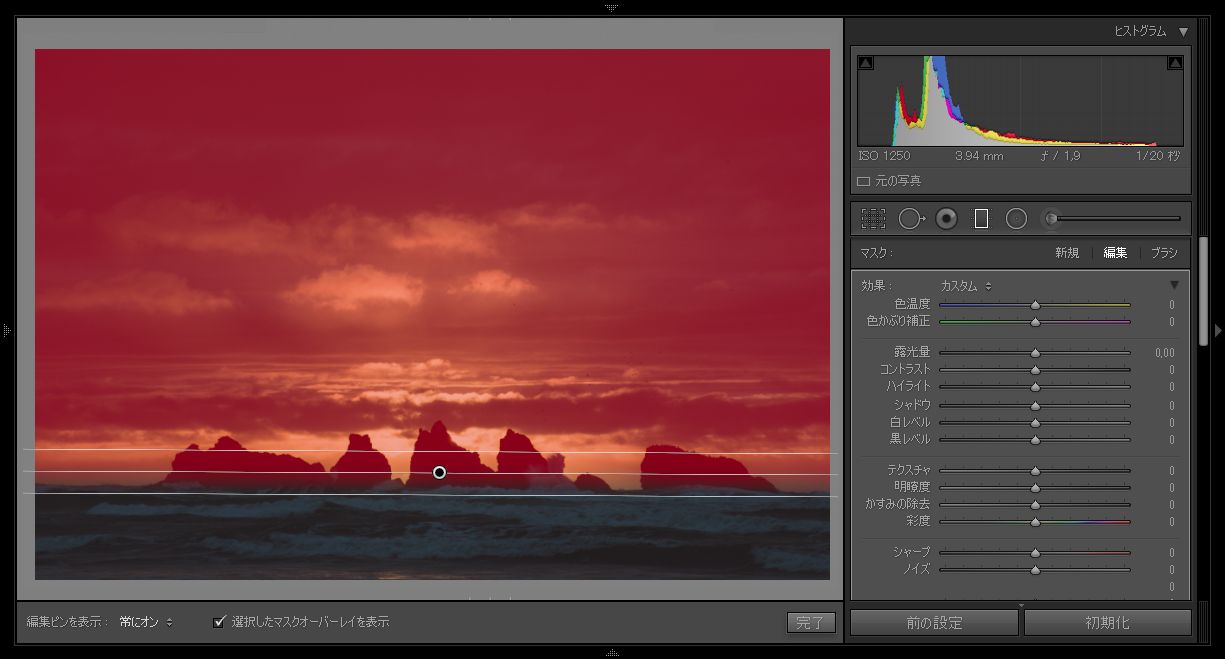Image resolution: width=1225 pixels, height=659 pixels.
Task: Click the histogram graph
Action: point(1020,101)
